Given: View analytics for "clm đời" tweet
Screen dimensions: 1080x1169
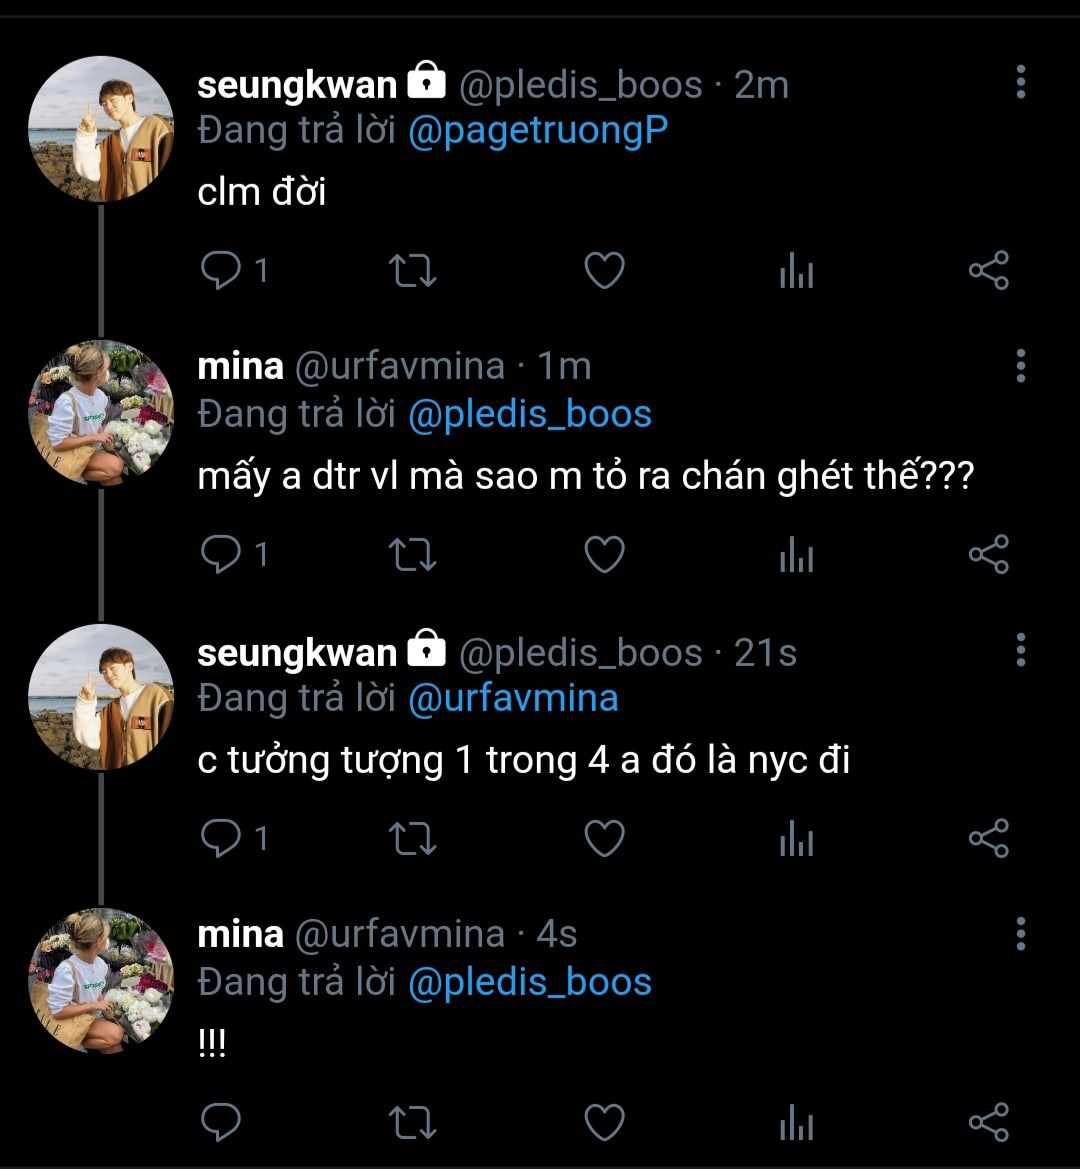Looking at the screenshot, I should (796, 271).
